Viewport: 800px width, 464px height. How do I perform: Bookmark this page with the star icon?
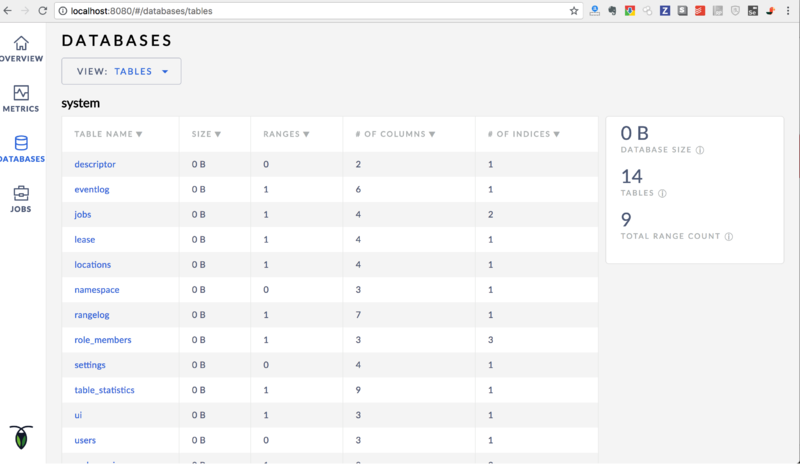pyautogui.click(x=574, y=11)
